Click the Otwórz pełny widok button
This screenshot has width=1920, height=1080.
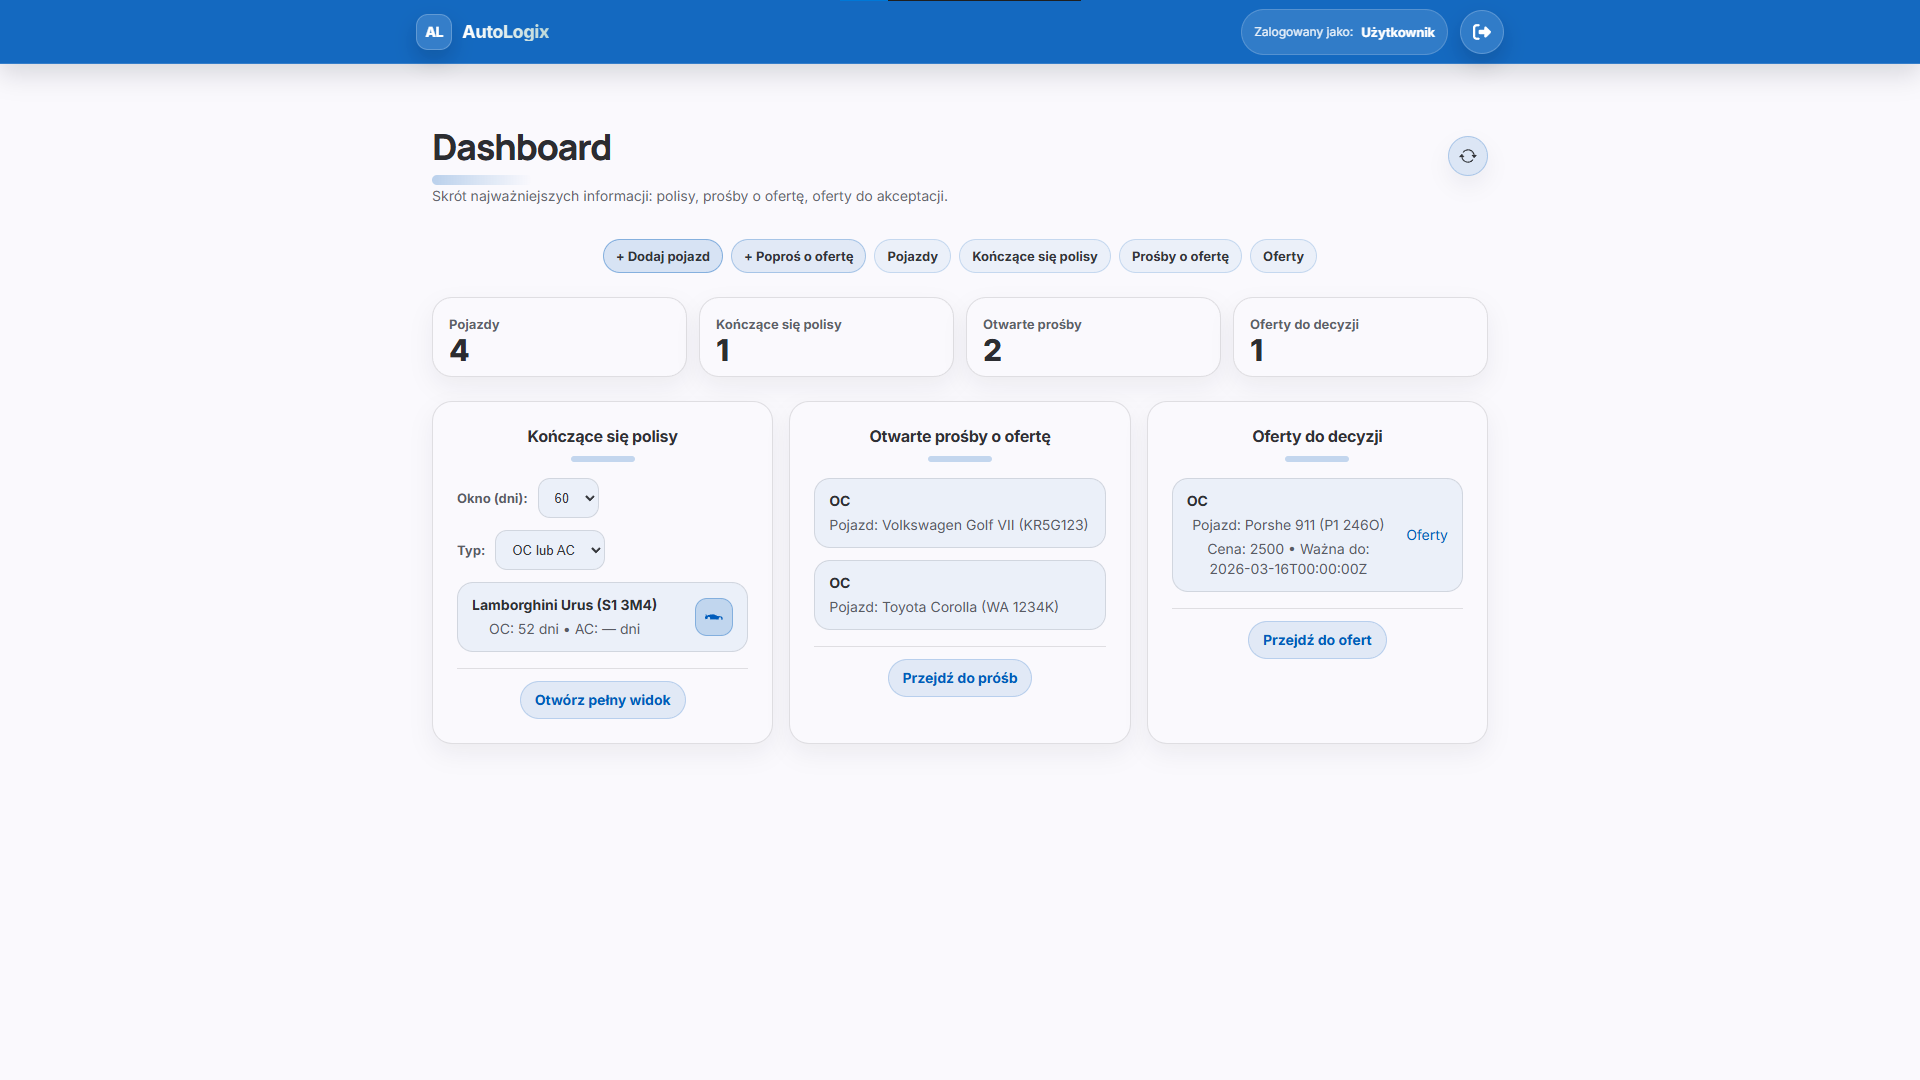(x=603, y=700)
